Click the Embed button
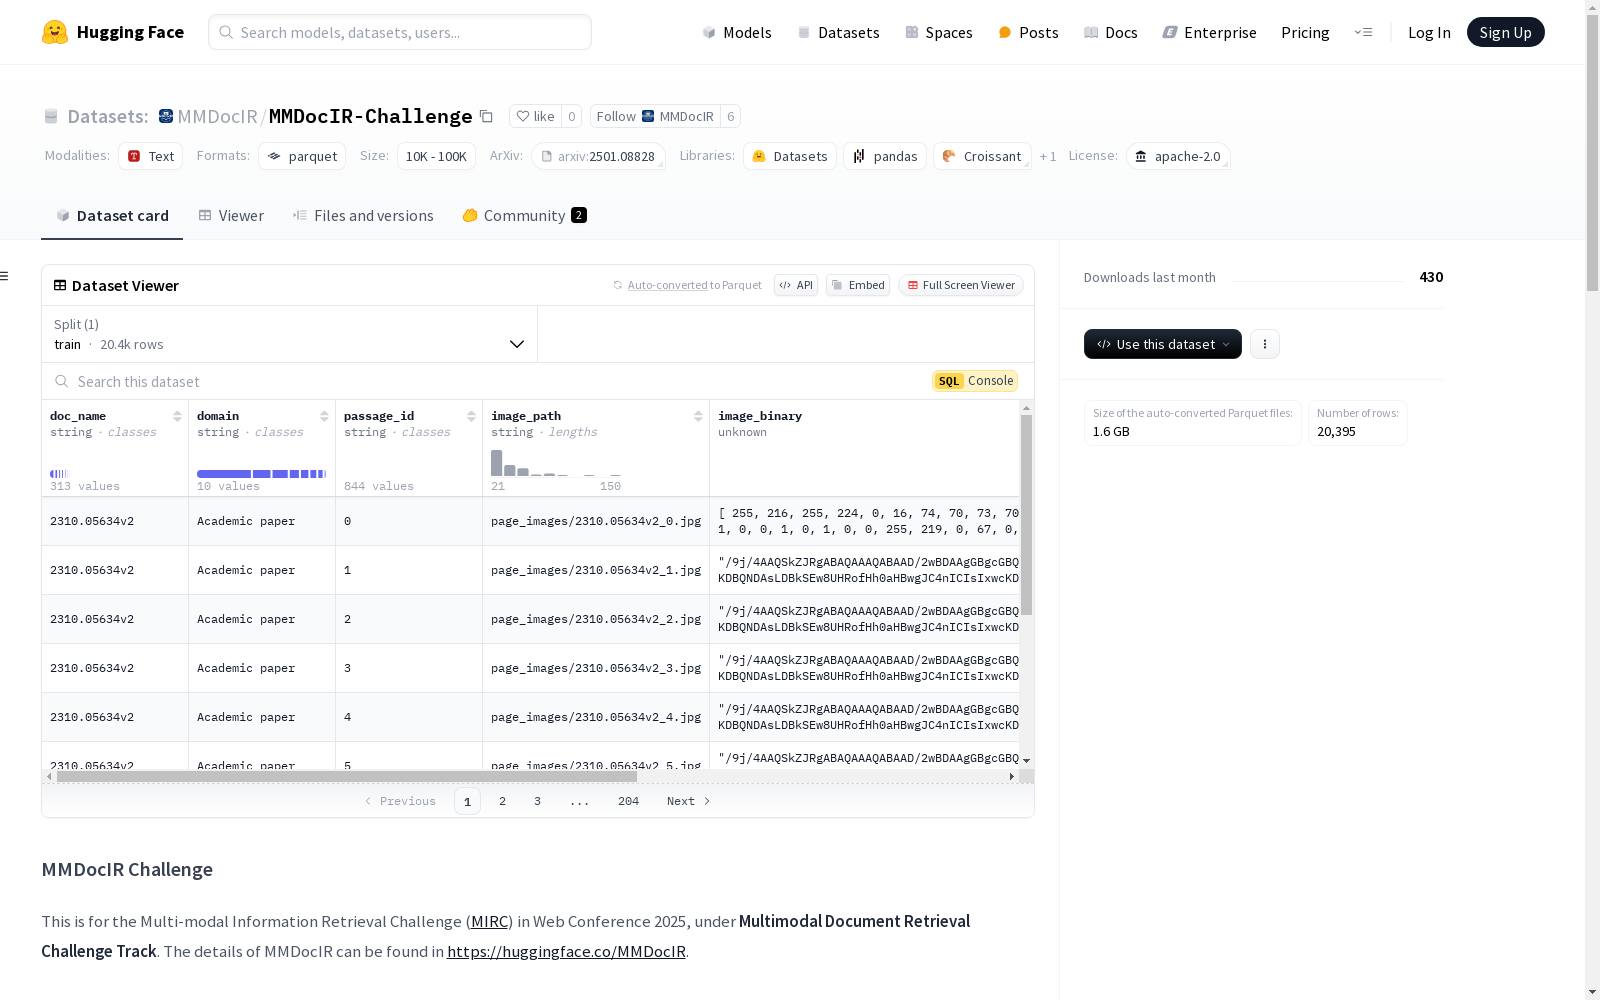 (x=858, y=285)
